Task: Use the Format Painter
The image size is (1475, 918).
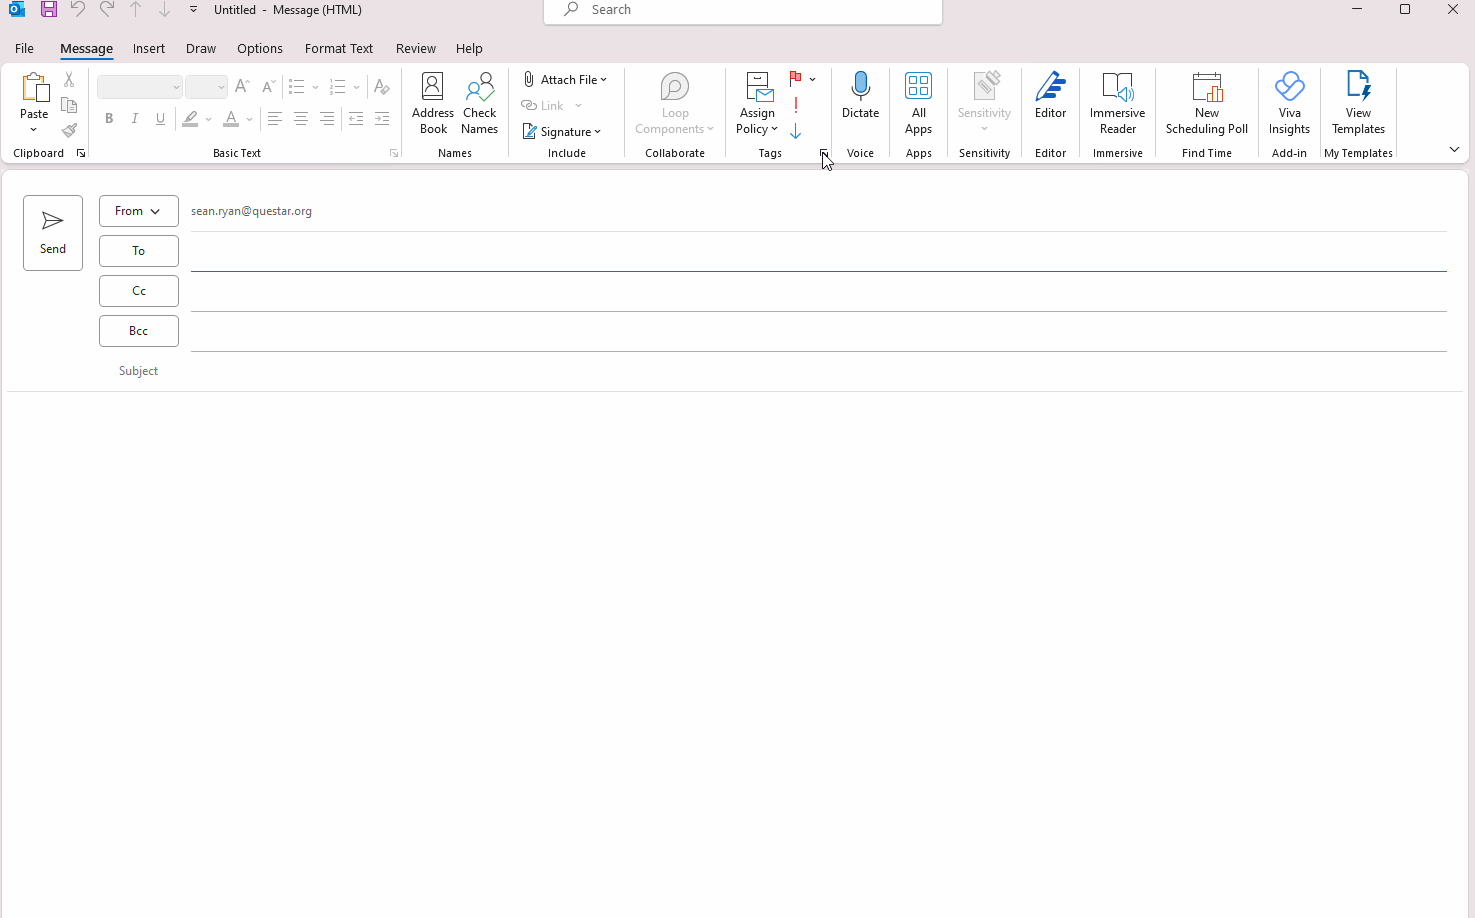Action: pyautogui.click(x=69, y=129)
